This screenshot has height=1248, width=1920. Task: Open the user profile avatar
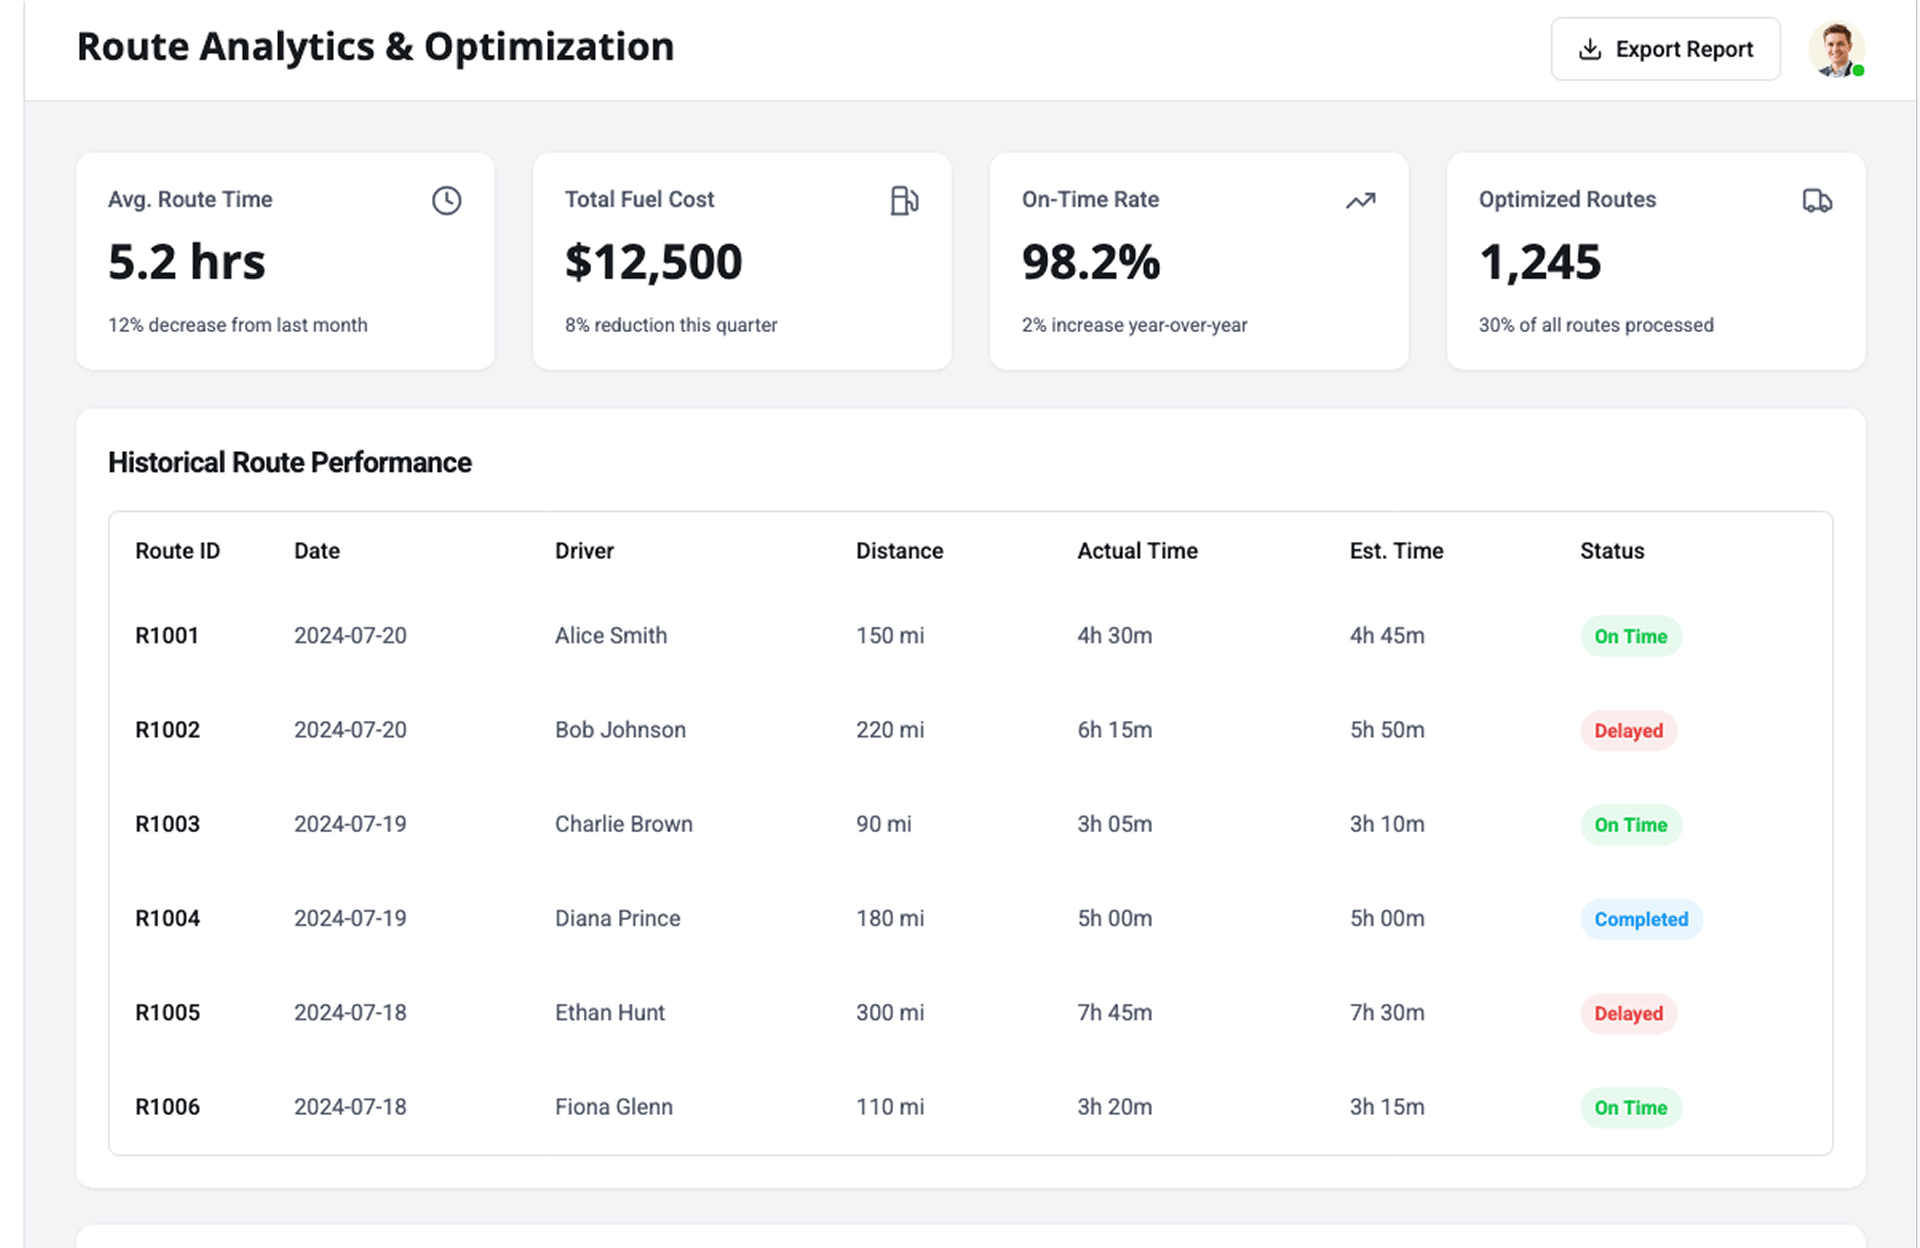[x=1835, y=49]
